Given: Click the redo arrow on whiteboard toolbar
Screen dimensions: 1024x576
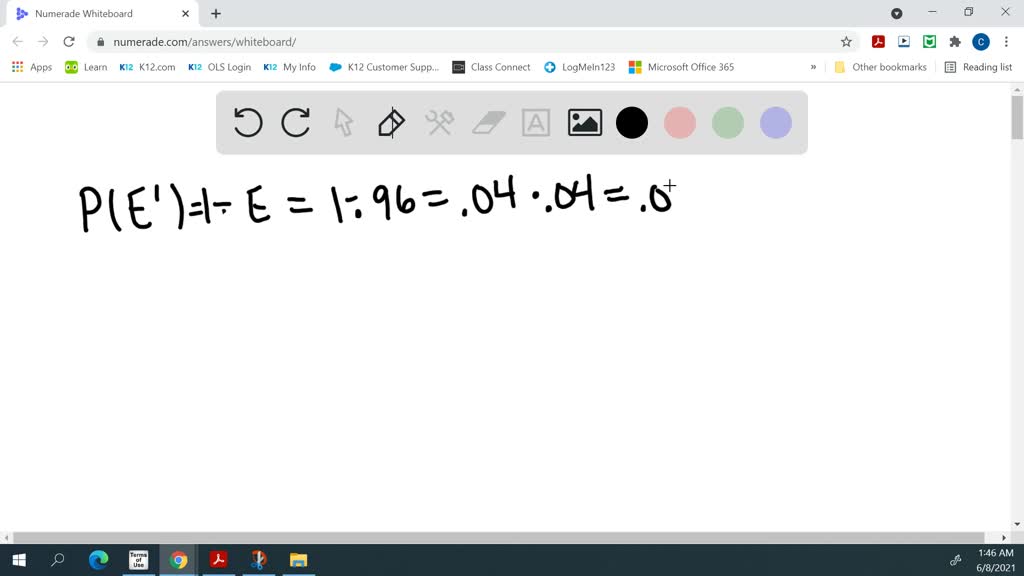Looking at the screenshot, I should pos(296,123).
